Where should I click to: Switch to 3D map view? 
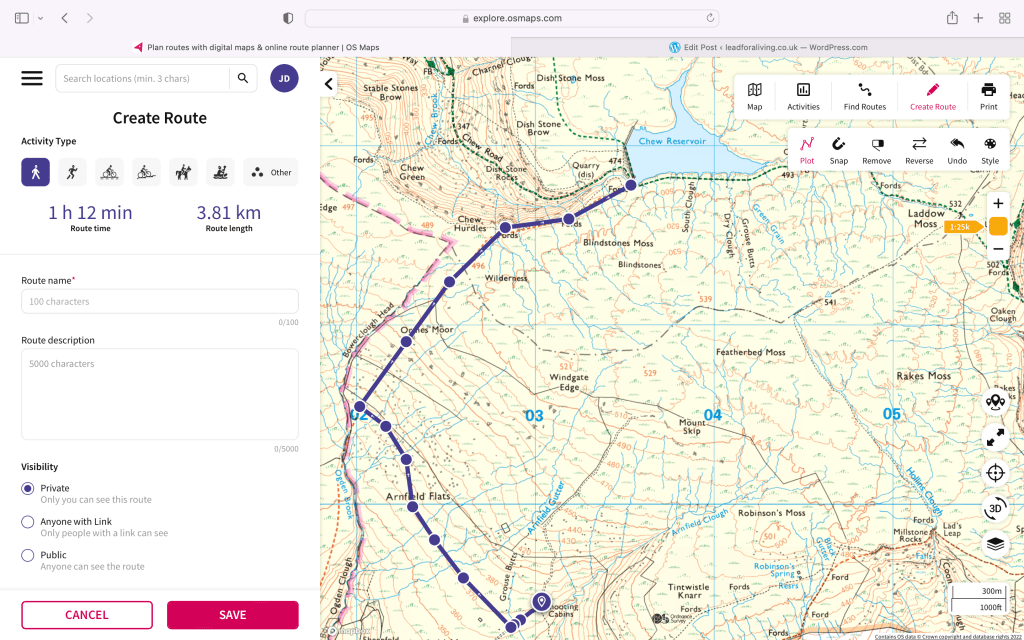995,508
